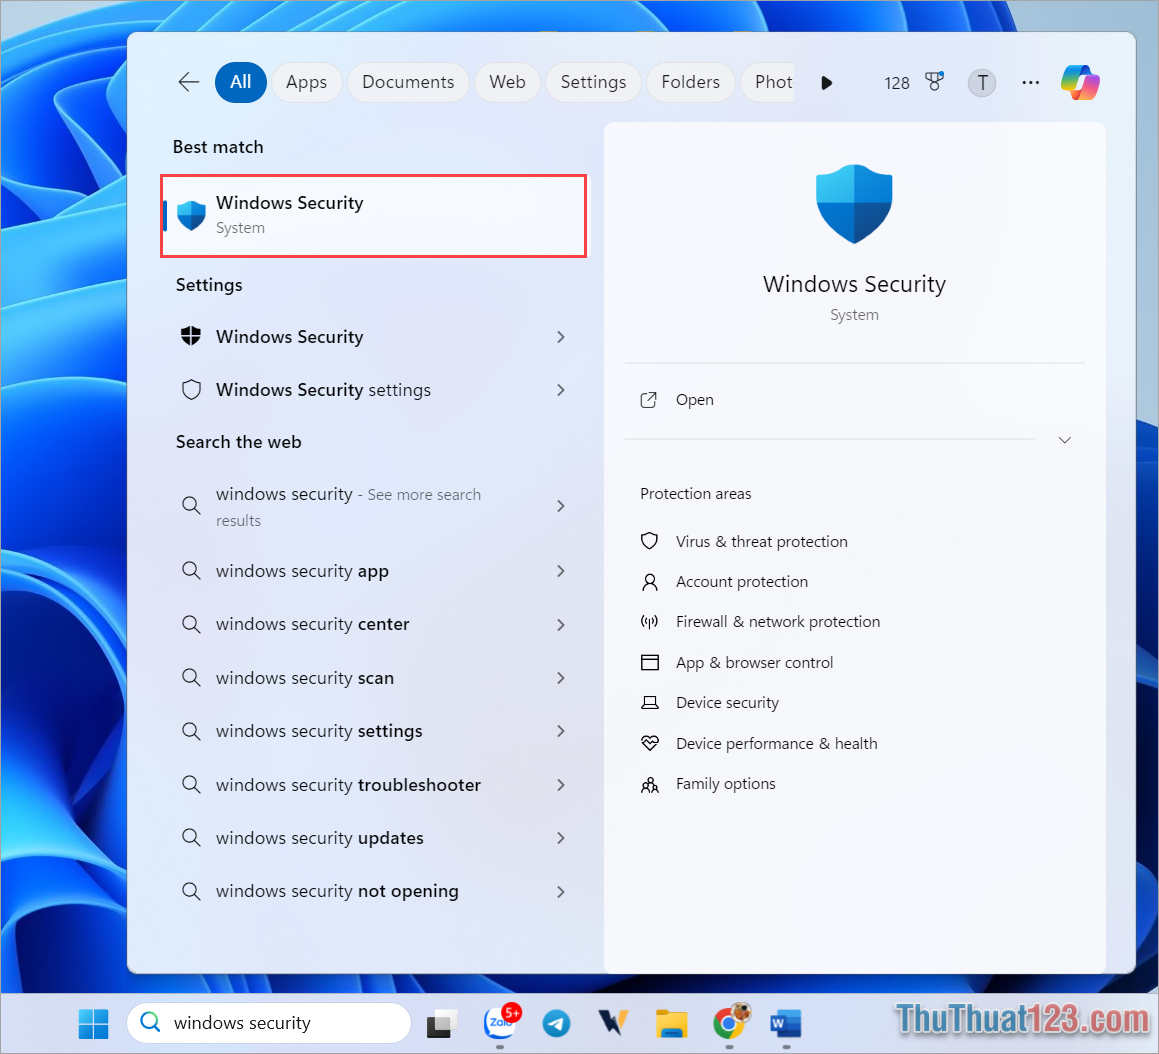Open the Windows Start button on the taskbar

93,1024
